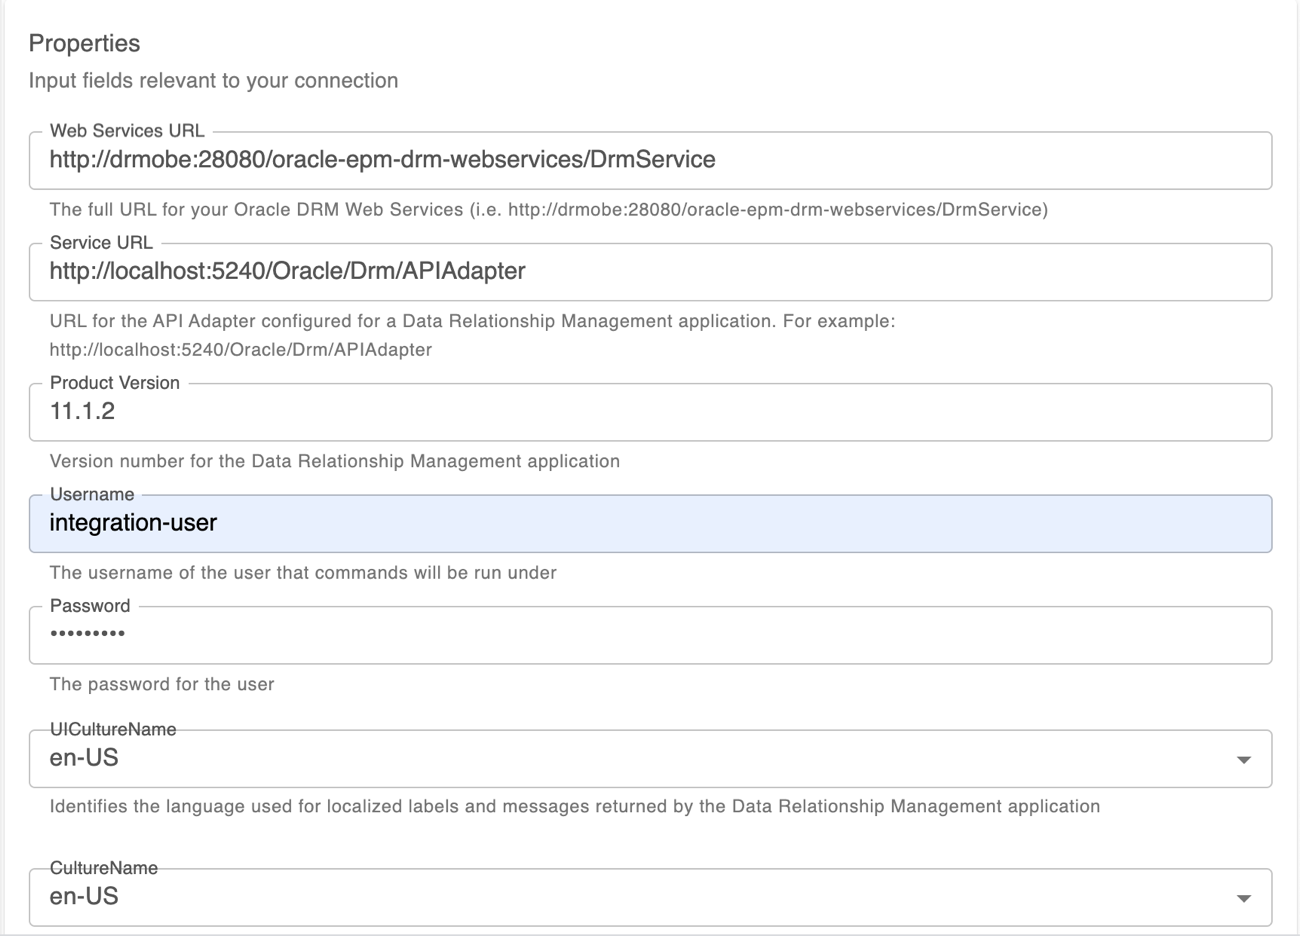Expand the UICultureName language selector
The width and height of the screenshot is (1300, 936).
coord(1243,758)
